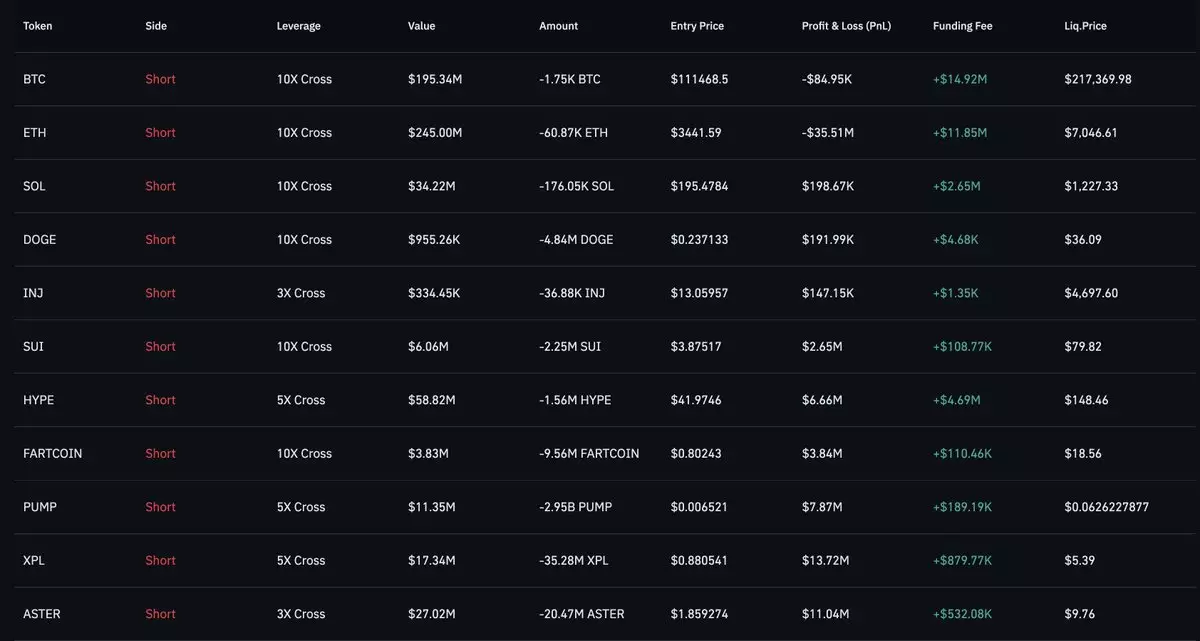
Task: Click the Token column header
Action: (38, 26)
